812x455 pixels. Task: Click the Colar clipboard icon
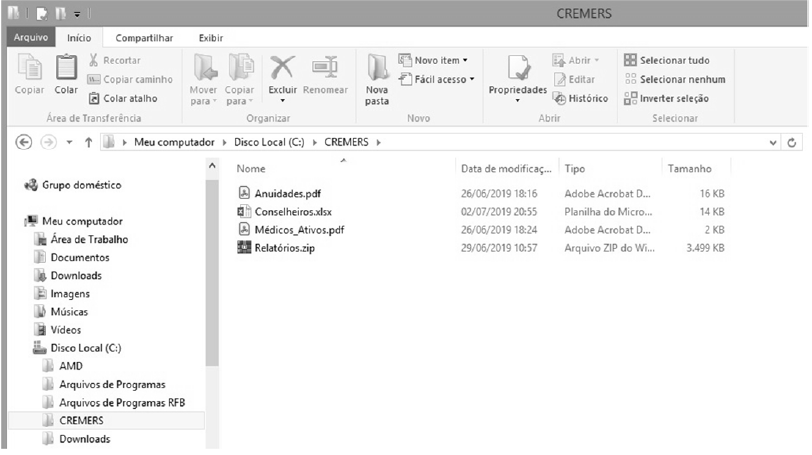click(66, 68)
